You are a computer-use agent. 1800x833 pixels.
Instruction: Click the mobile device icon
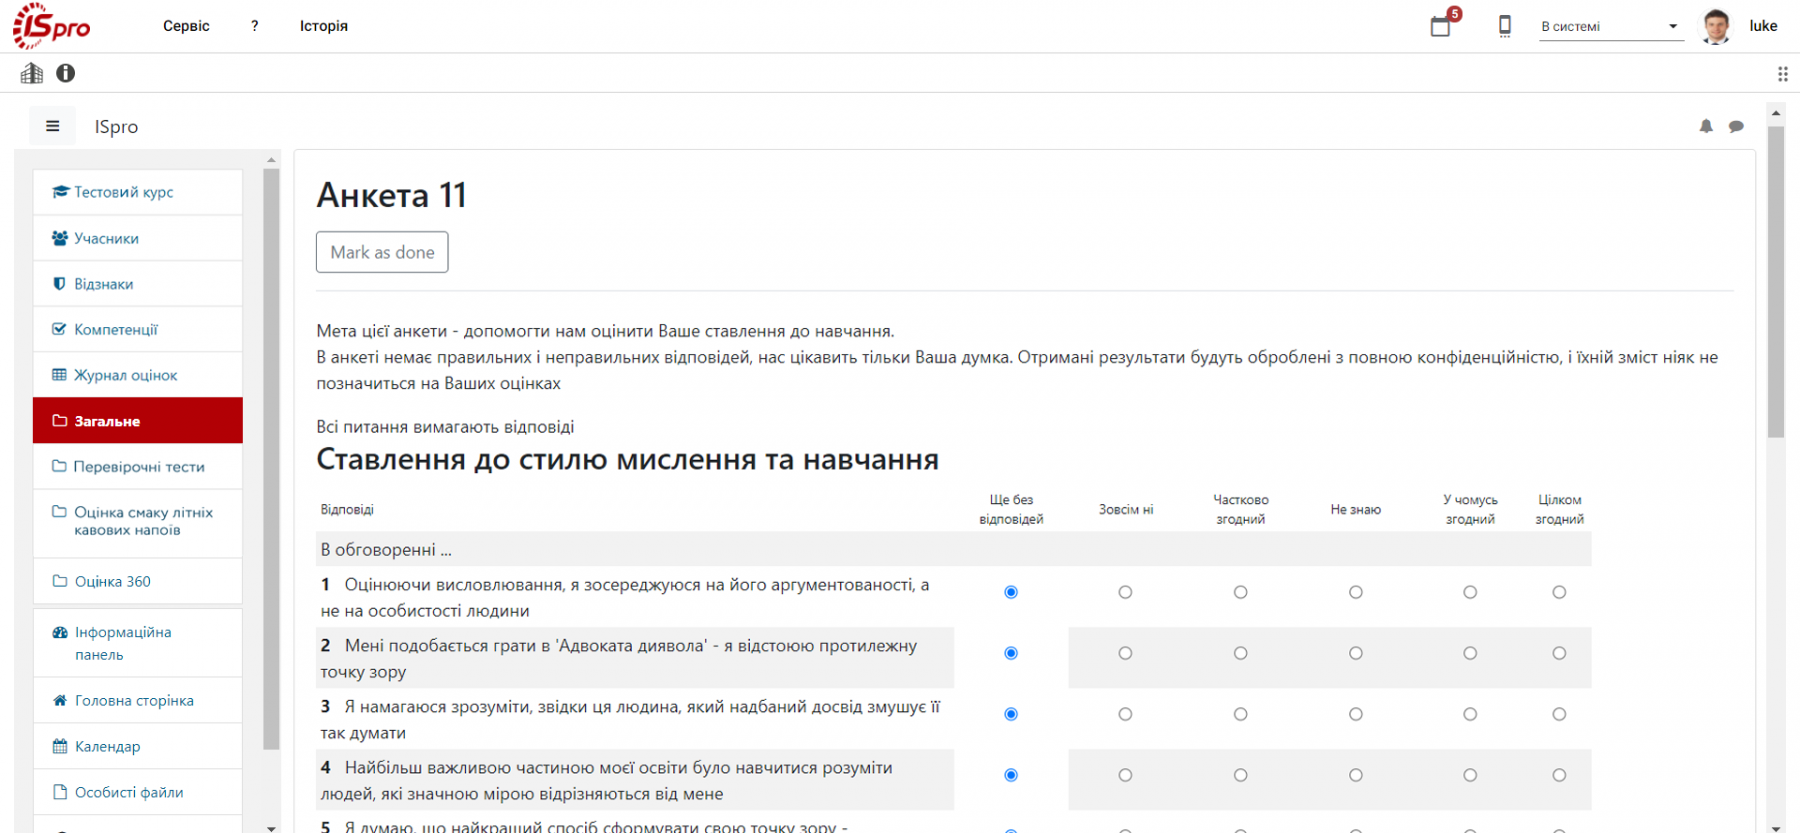[x=1505, y=26]
